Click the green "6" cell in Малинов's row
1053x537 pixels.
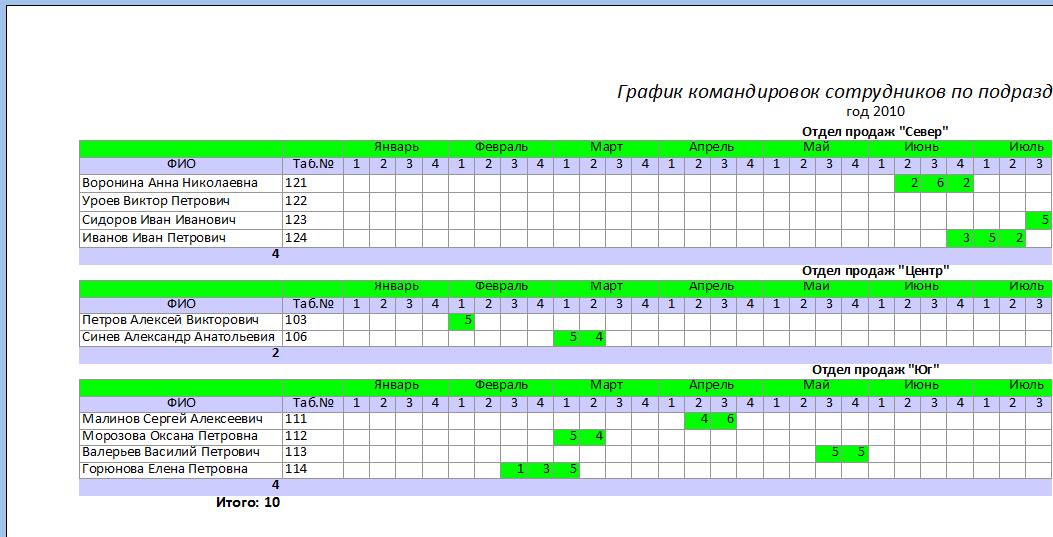click(x=724, y=420)
